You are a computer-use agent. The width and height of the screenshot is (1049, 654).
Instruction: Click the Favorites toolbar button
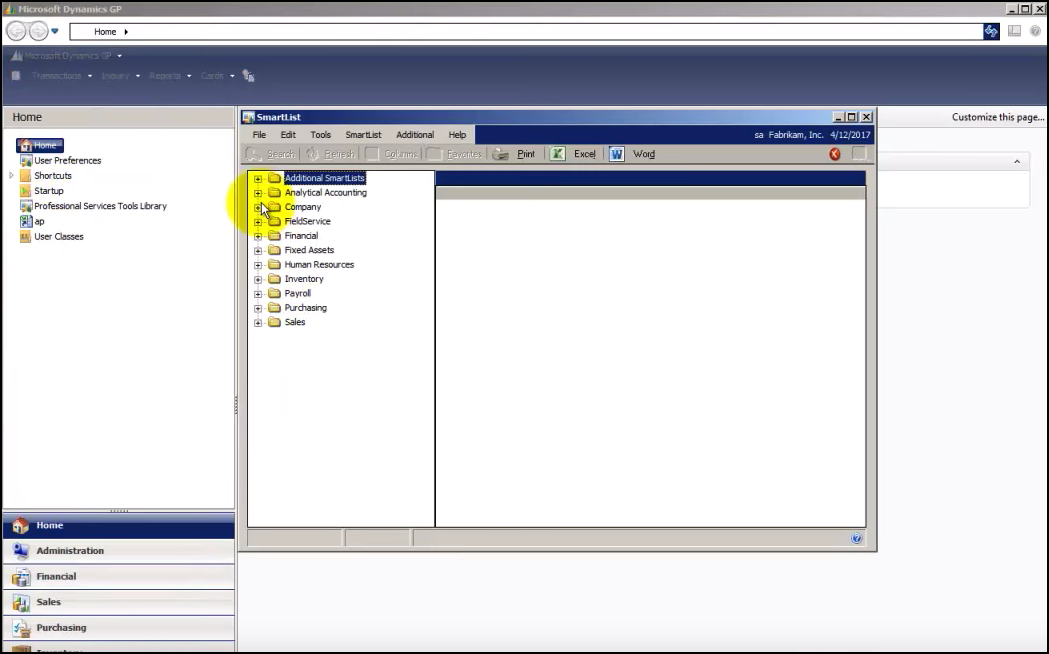(x=454, y=154)
